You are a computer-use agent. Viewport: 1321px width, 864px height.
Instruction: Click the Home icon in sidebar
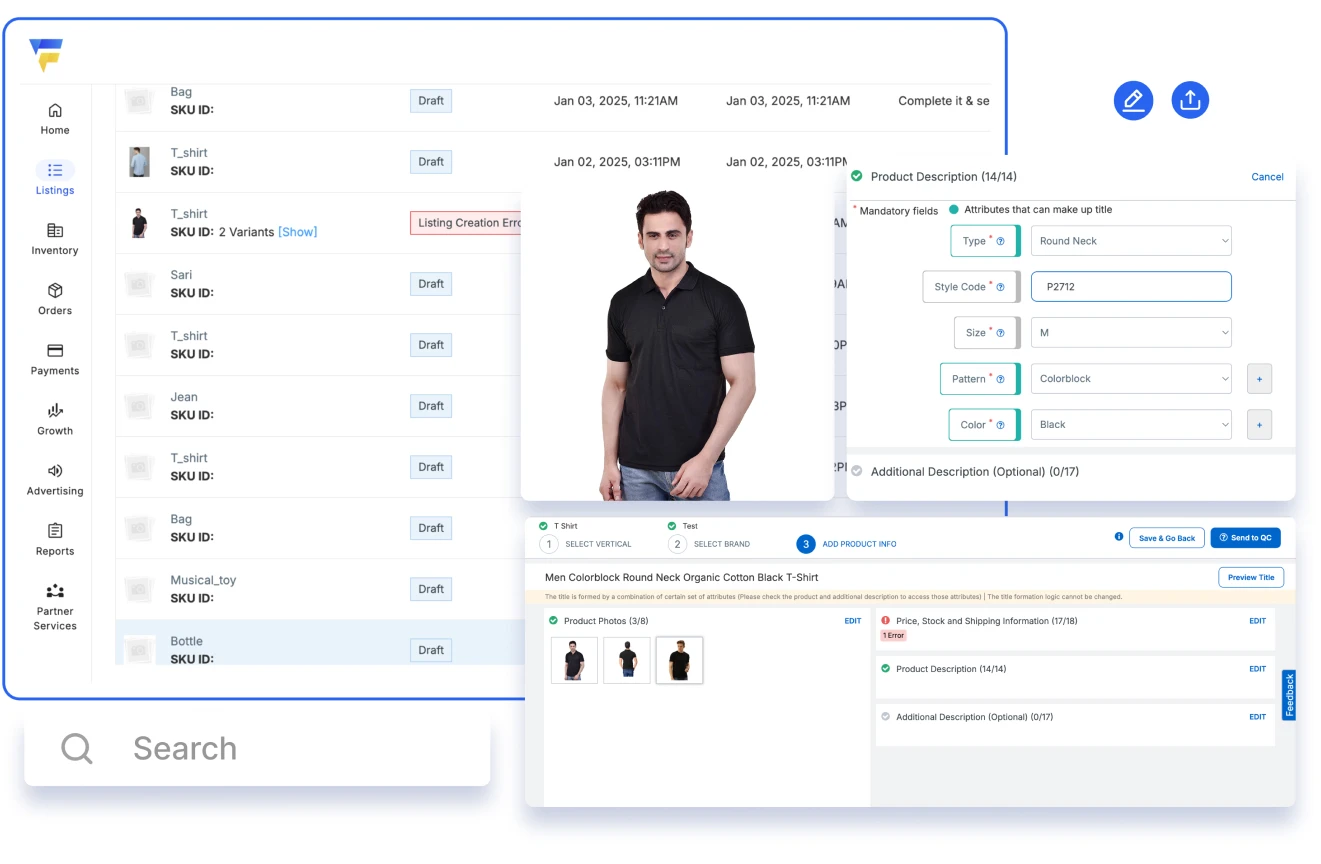55,110
